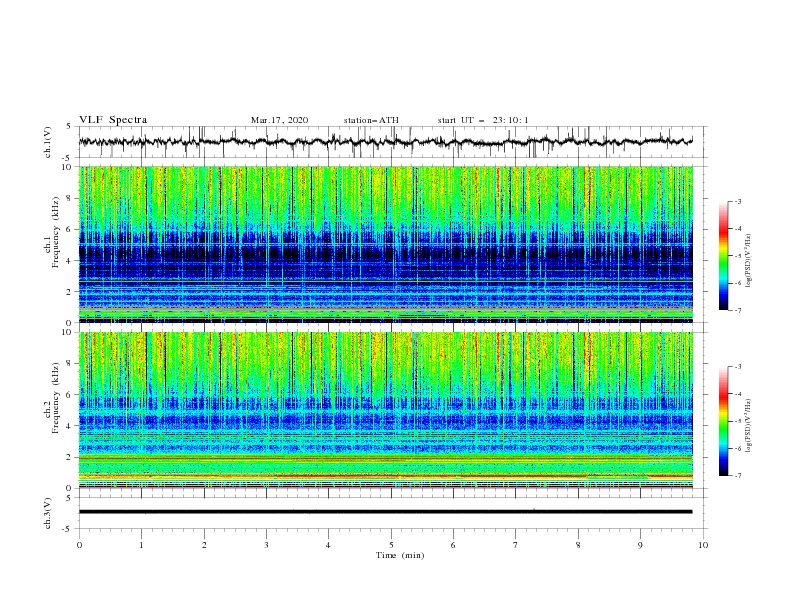Click the ch.3 flat waveform trace
Viewport: 792px width, 612px height.
(385, 512)
